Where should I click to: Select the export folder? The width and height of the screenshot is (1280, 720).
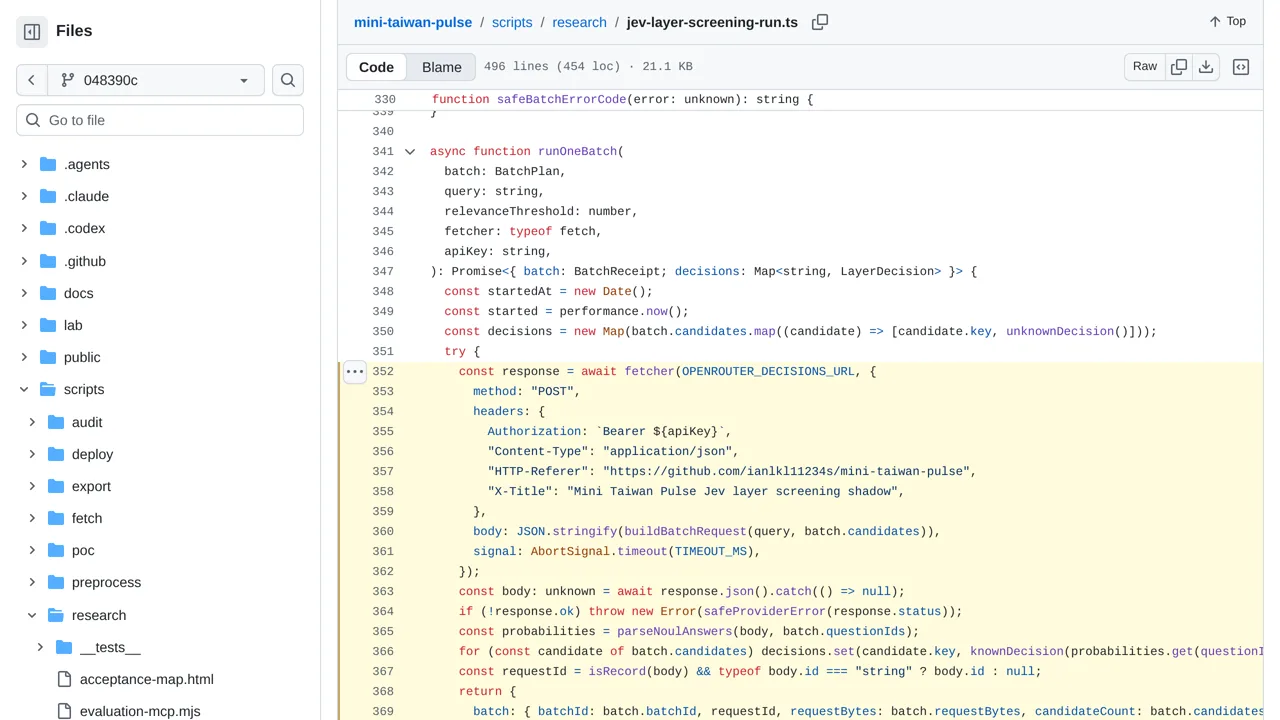91,486
